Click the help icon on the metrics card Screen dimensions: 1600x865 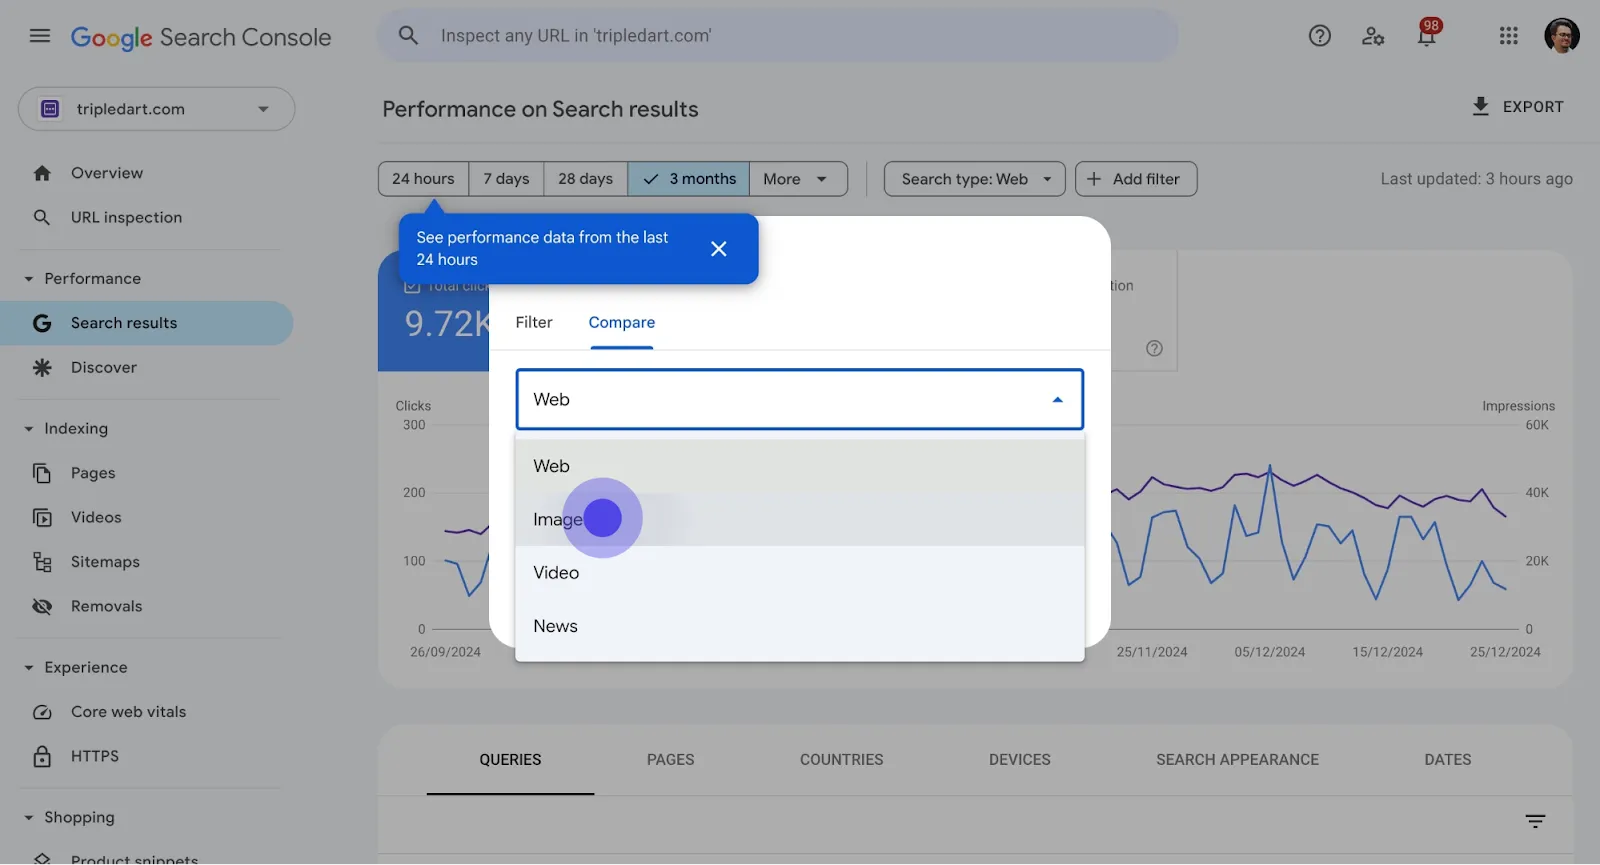click(1154, 348)
